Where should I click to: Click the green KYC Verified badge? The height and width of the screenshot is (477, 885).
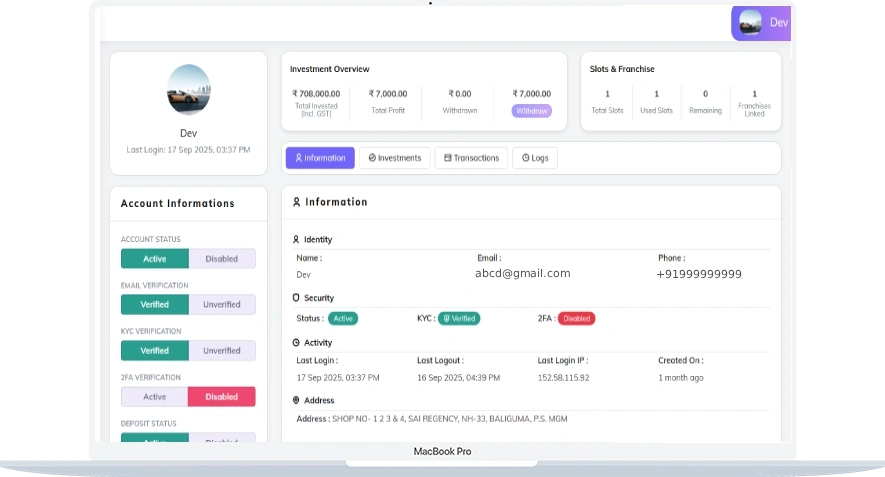point(459,319)
